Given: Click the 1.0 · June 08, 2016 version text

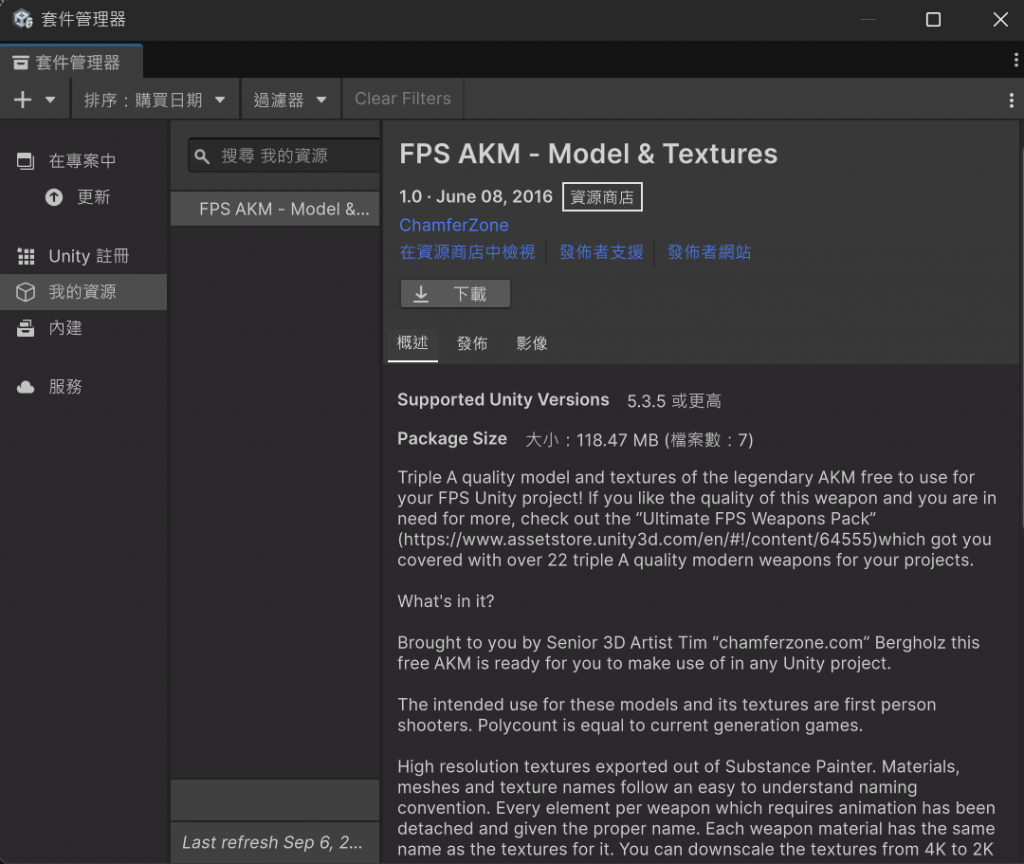Looking at the screenshot, I should tap(476, 197).
